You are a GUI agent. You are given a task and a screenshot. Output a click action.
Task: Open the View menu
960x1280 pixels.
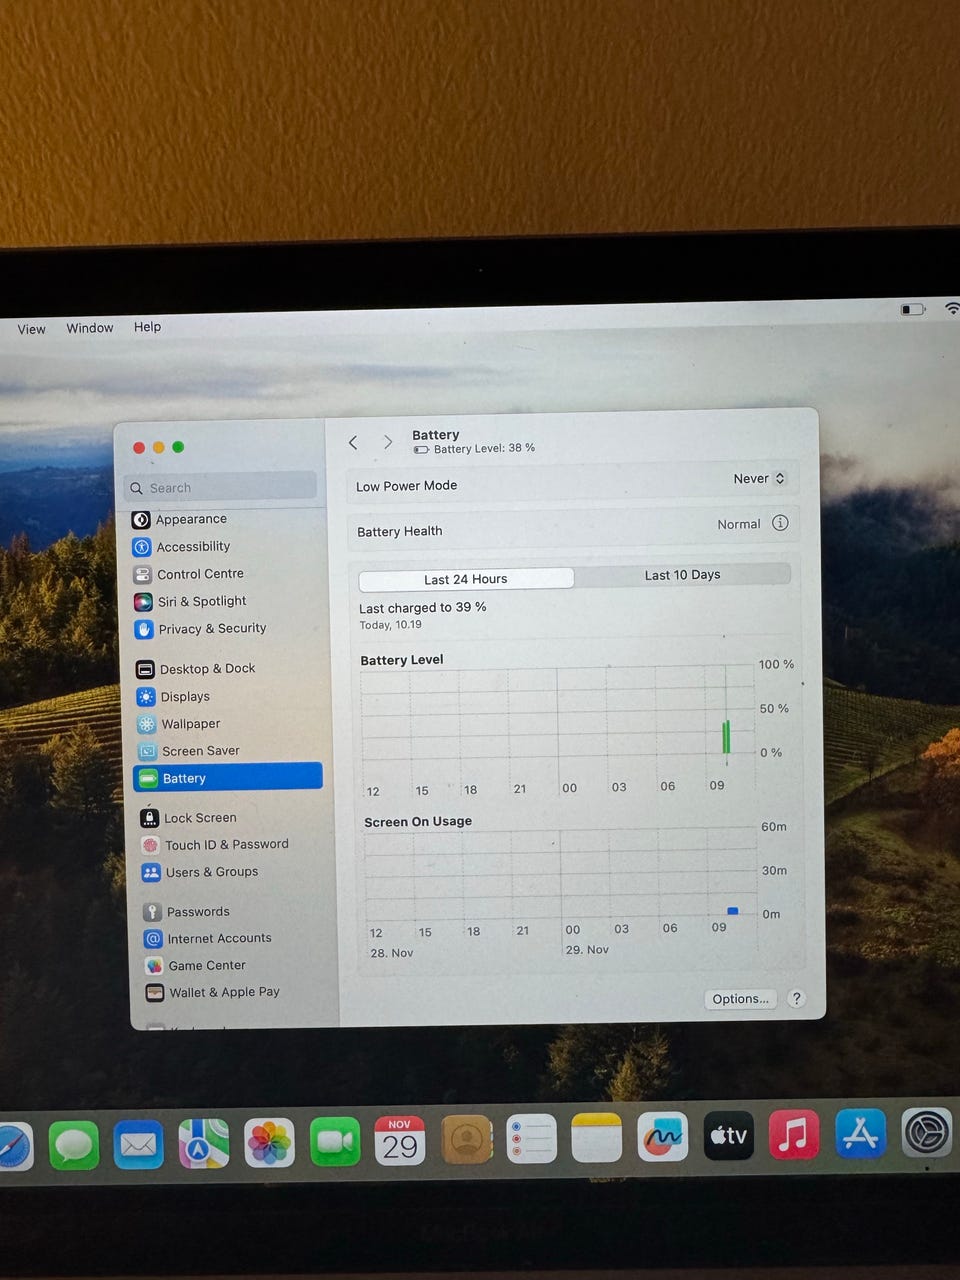[x=31, y=329]
